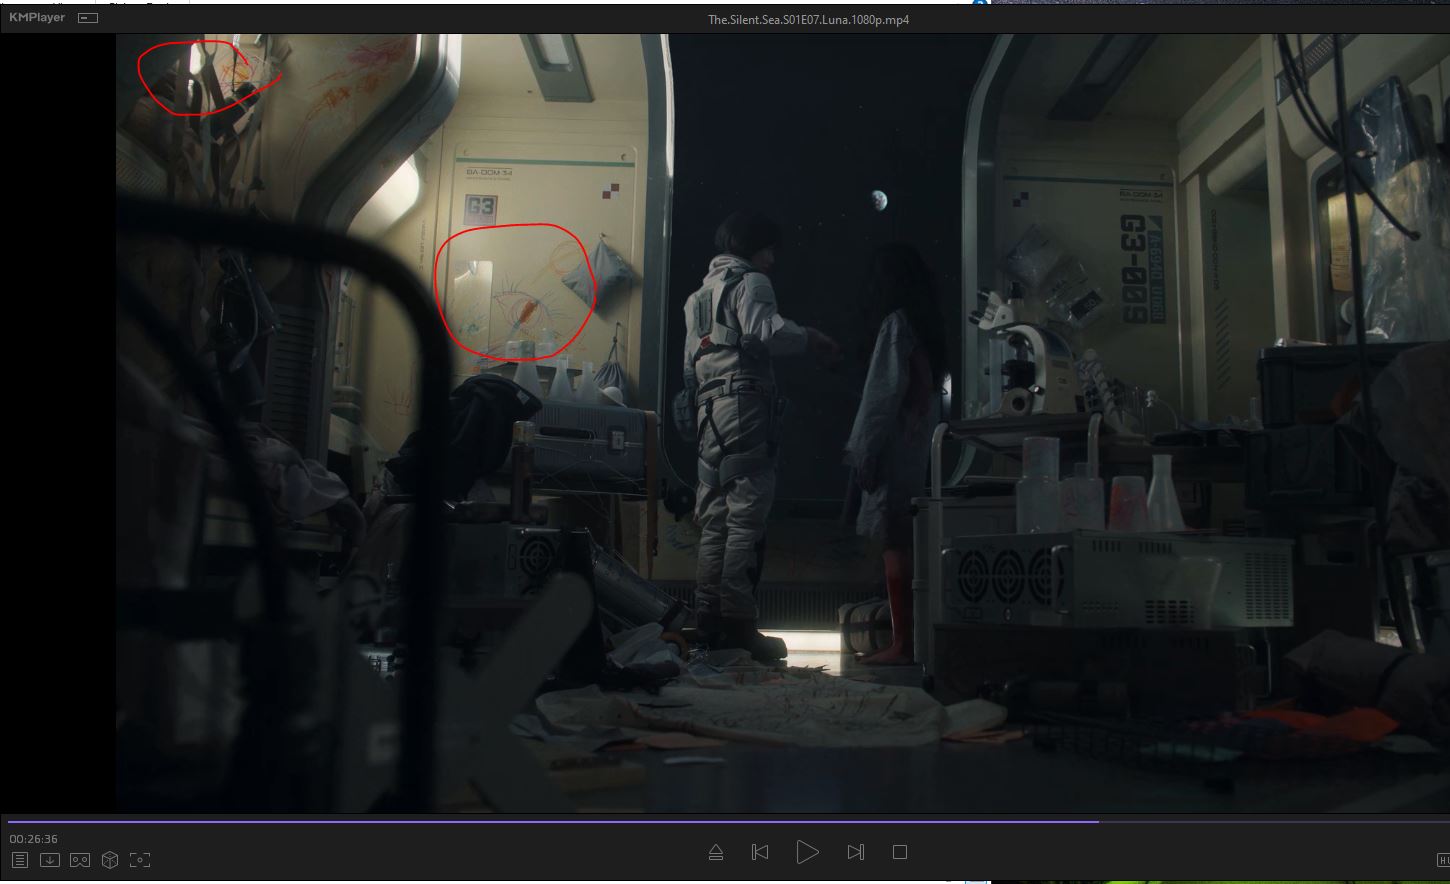Skip to the next track

(855, 852)
